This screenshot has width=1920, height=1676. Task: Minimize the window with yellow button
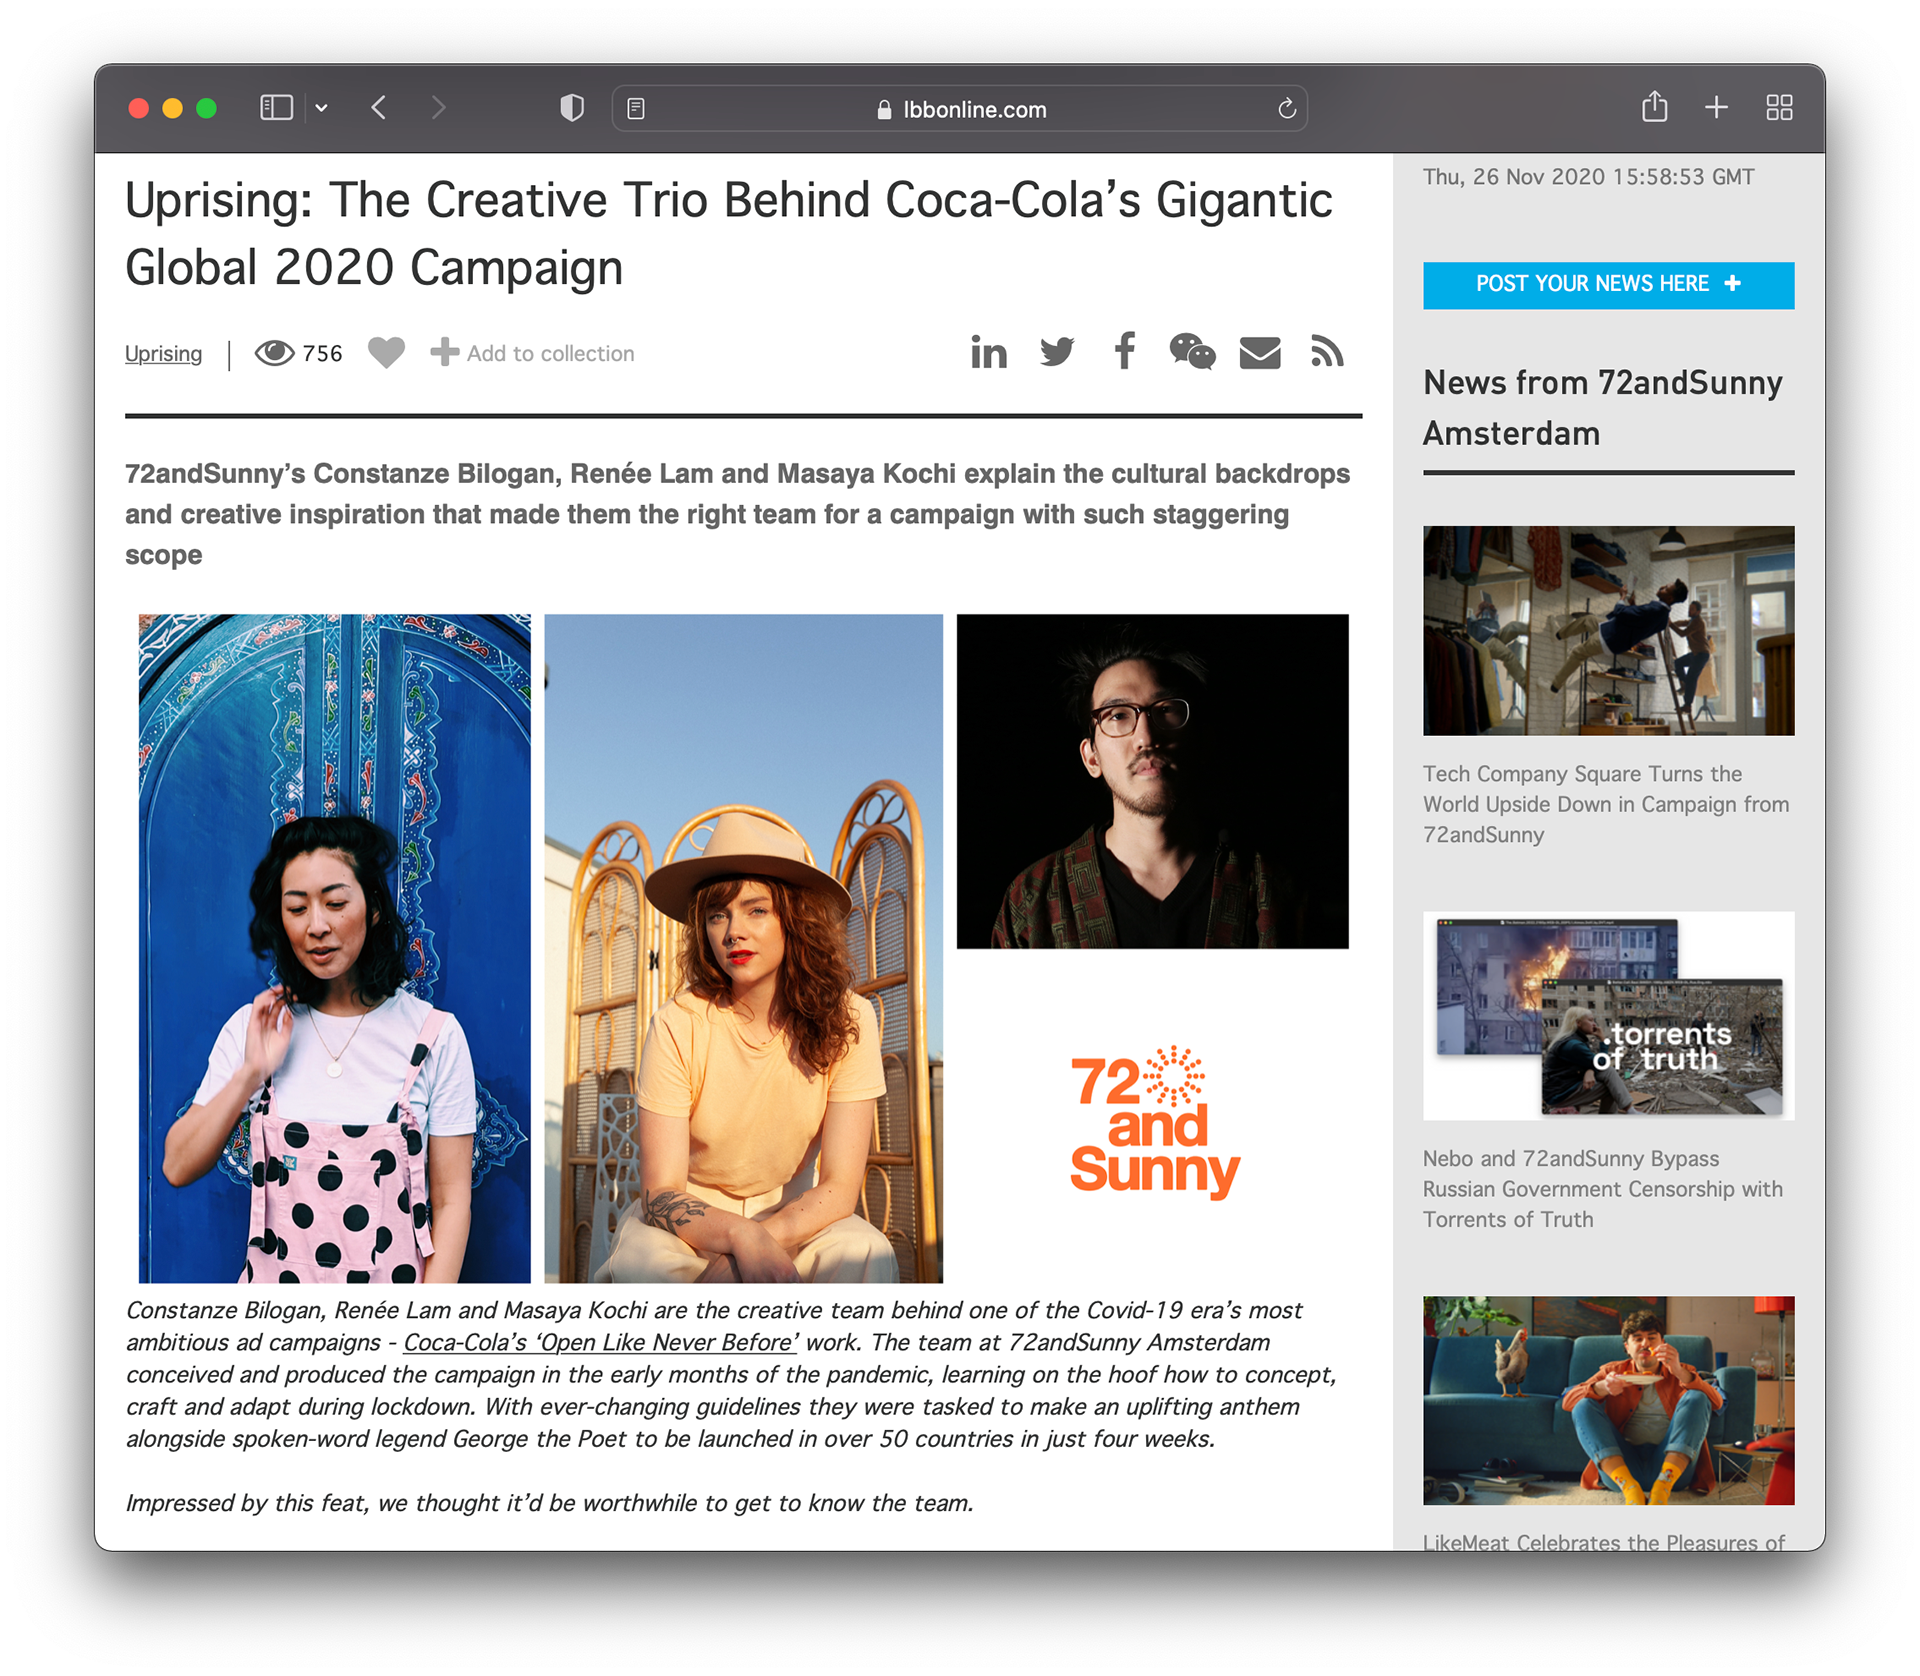tap(173, 108)
